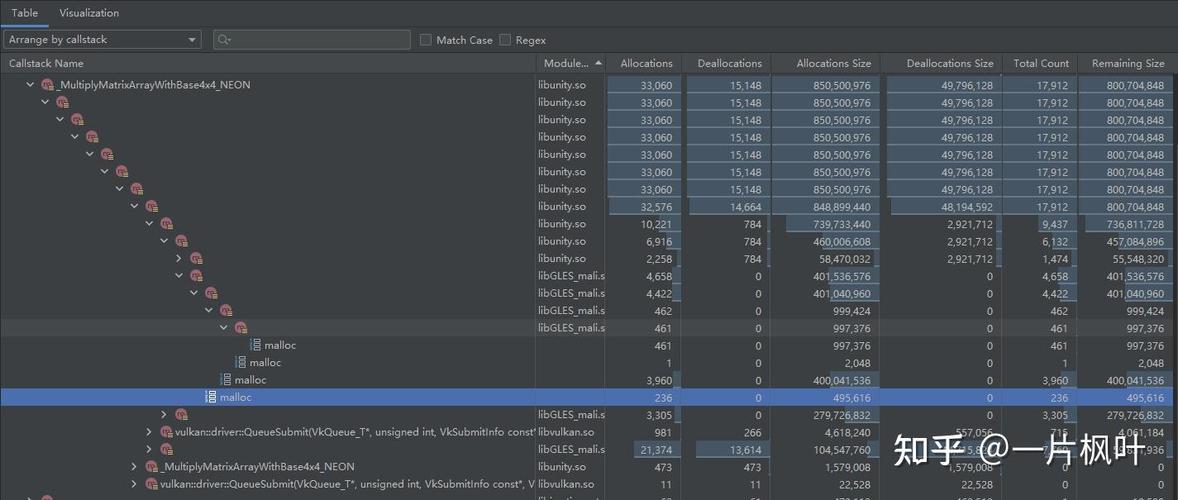Screen dimensions: 1178x500
Task: Click the search filter input field
Action: tap(312, 40)
